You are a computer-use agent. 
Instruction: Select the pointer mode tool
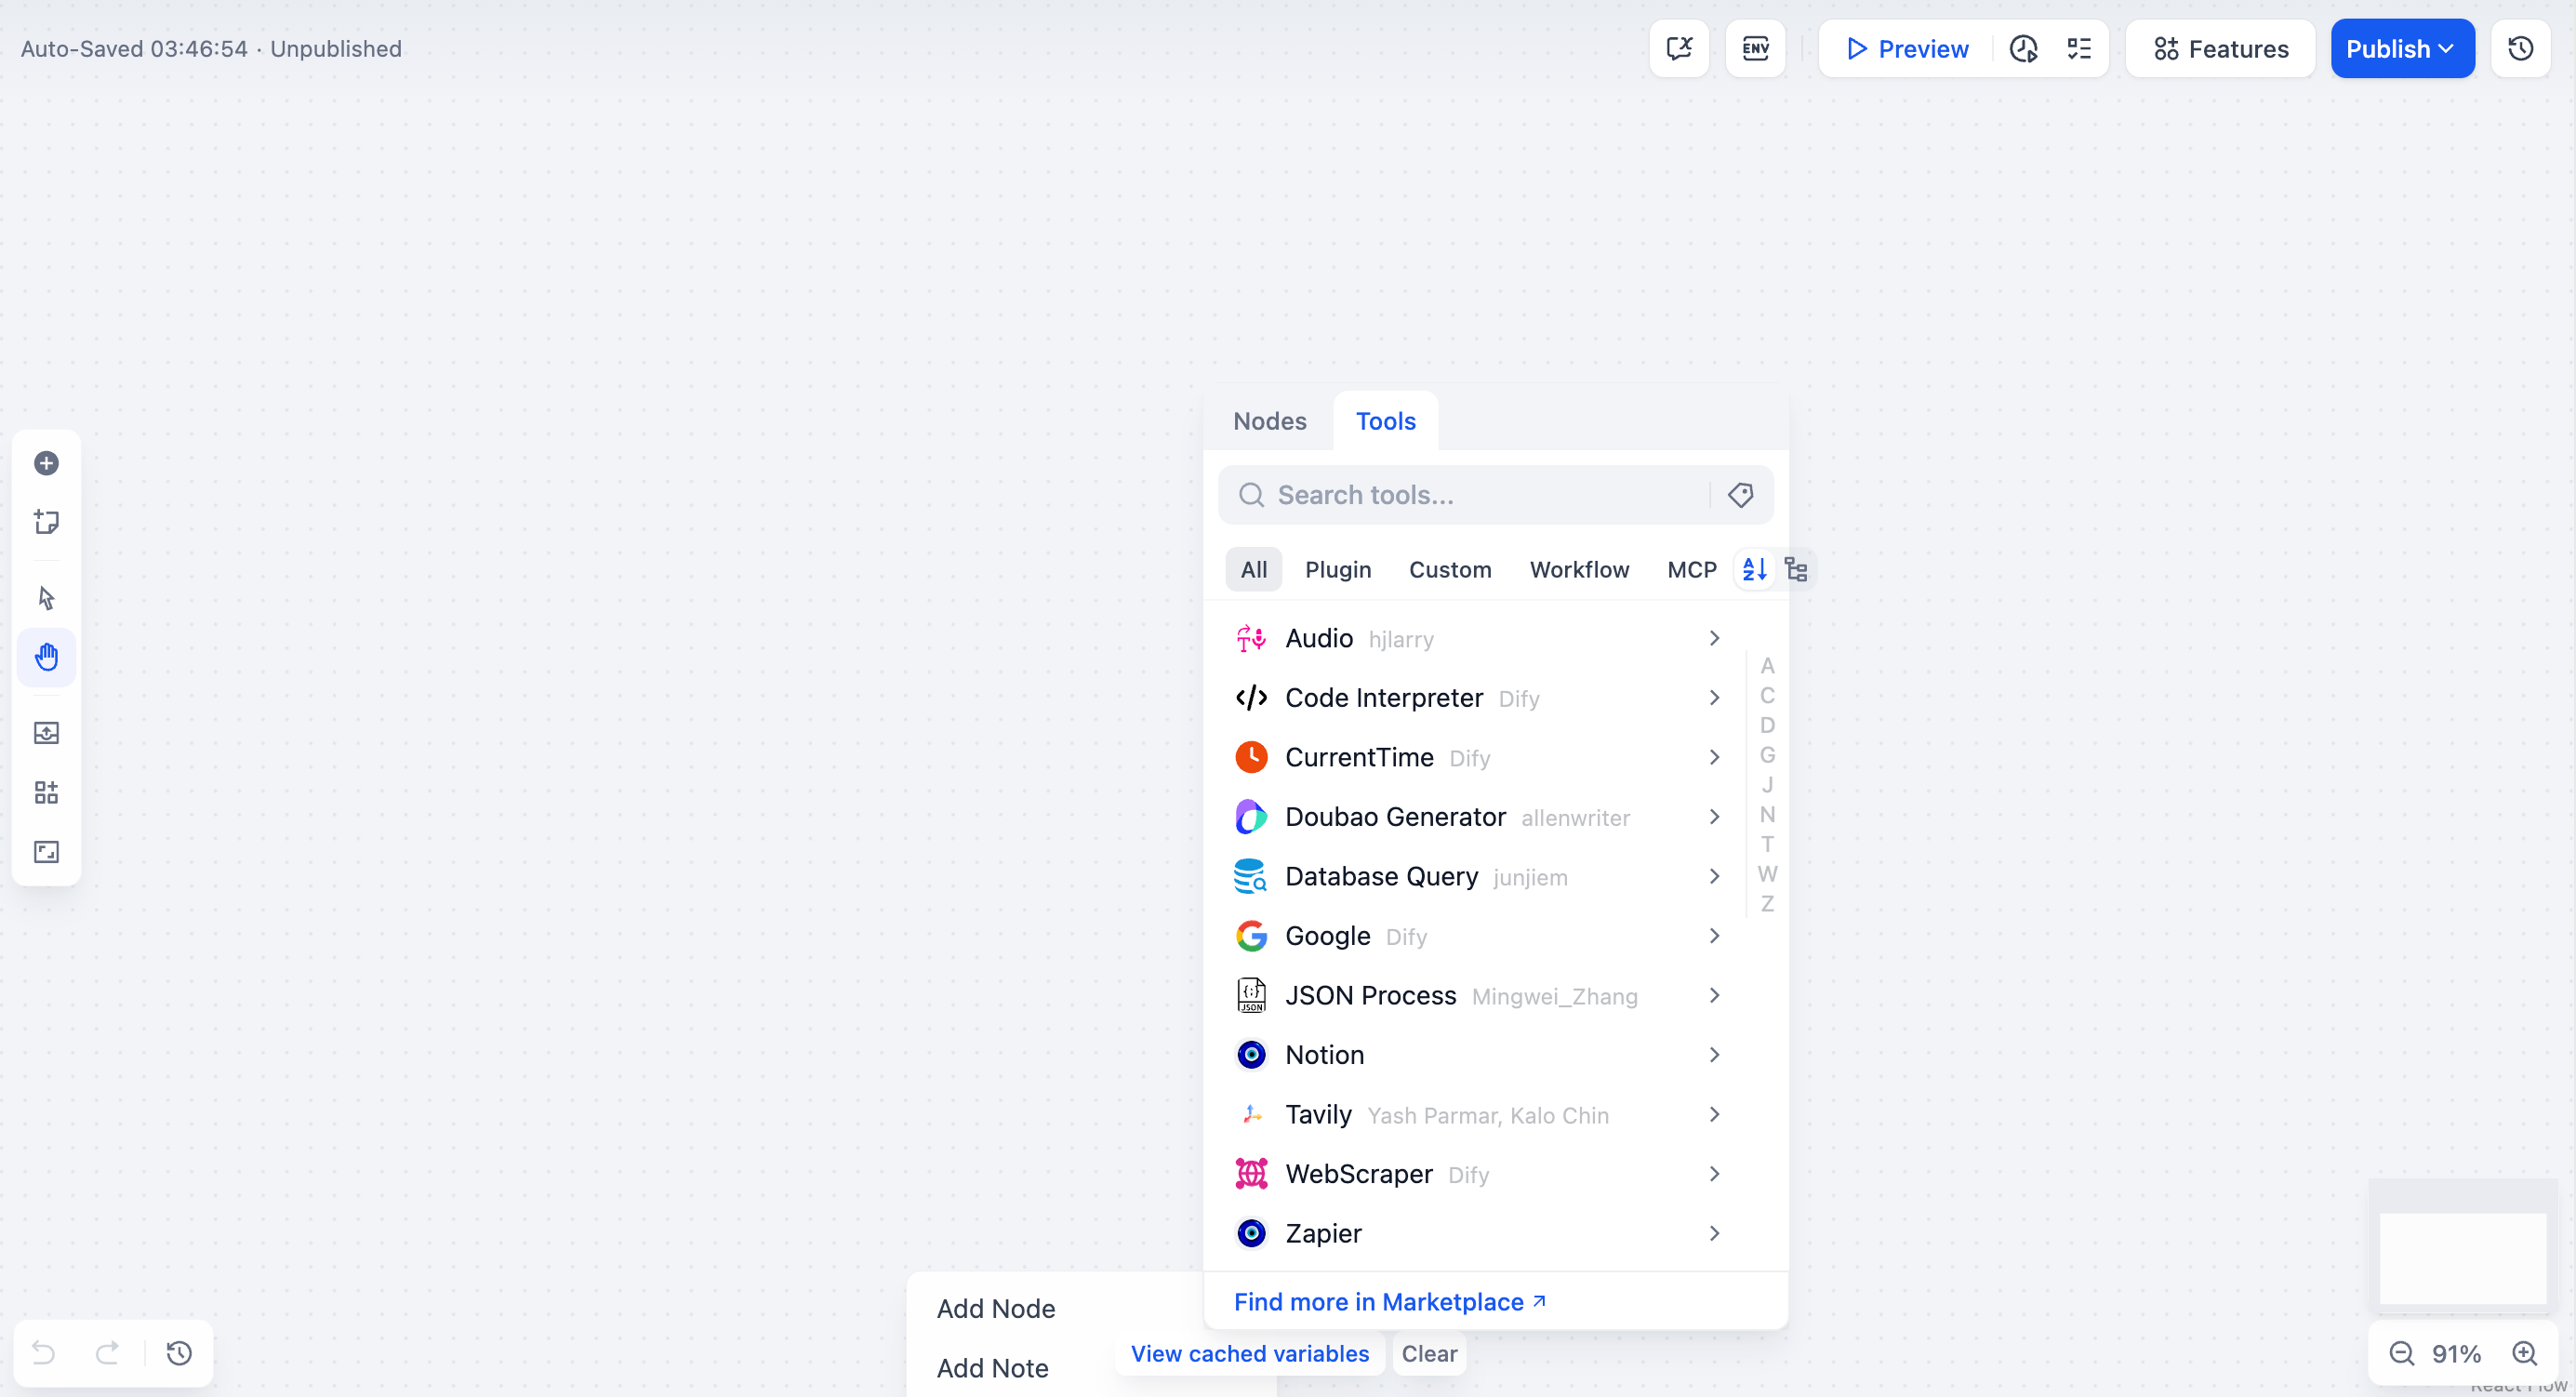coord(46,598)
